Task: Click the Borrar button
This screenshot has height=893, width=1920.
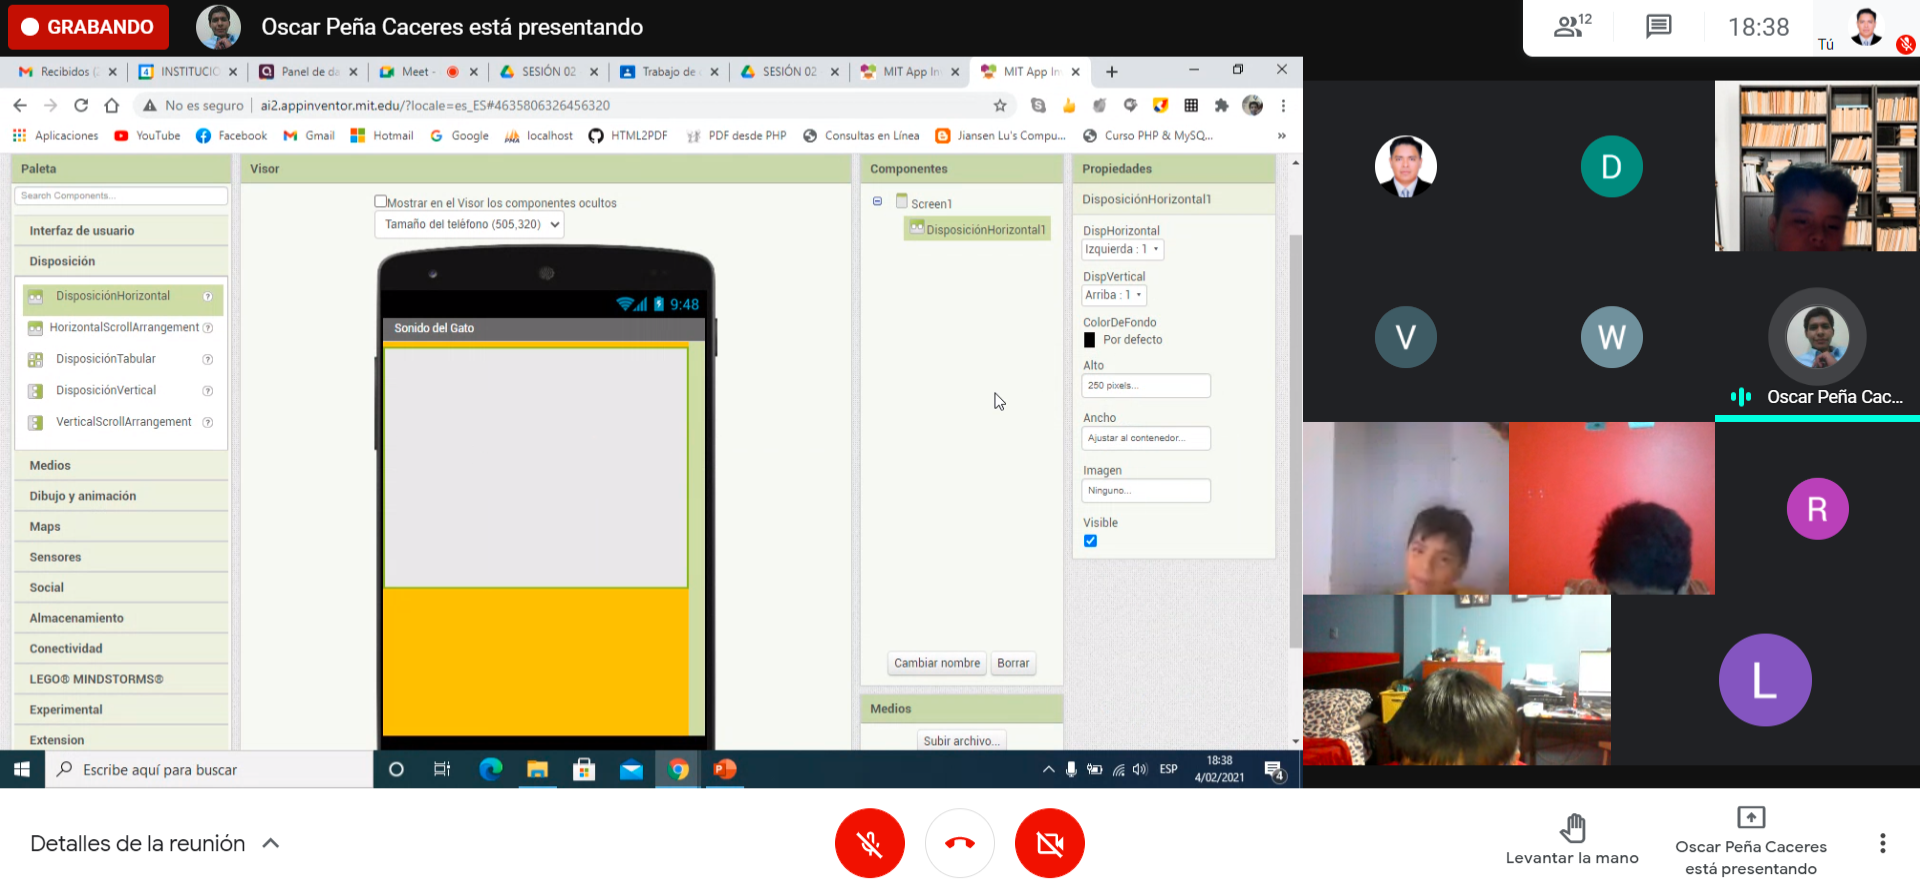Action: 1012,663
